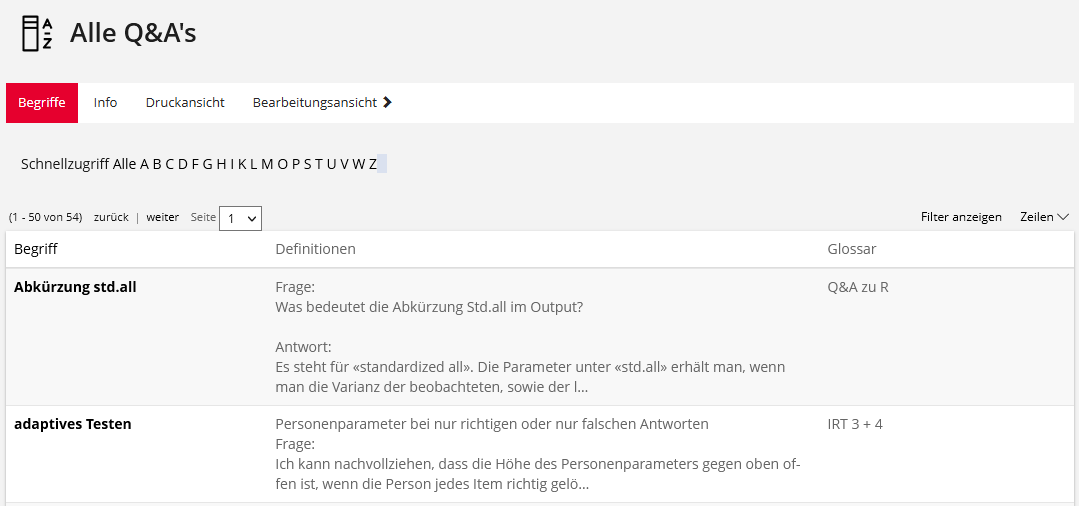The height and width of the screenshot is (506, 1079).
Task: Show the filter via Filter anzeigen
Action: click(961, 217)
